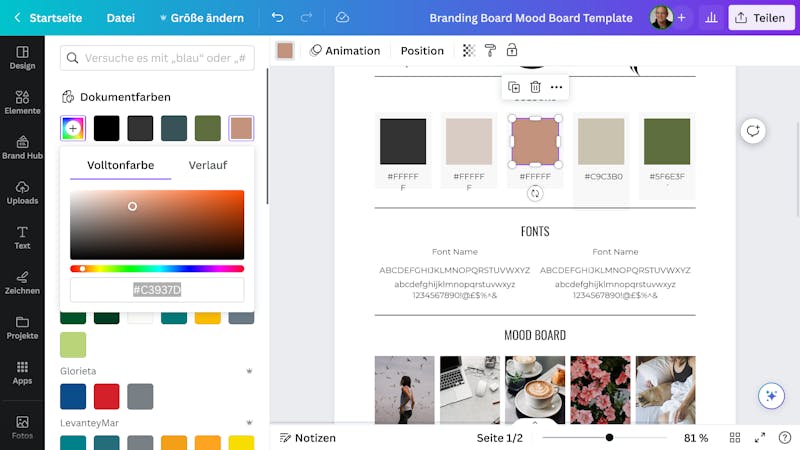Select the dark gray document color
The height and width of the screenshot is (450, 800).
(x=140, y=128)
